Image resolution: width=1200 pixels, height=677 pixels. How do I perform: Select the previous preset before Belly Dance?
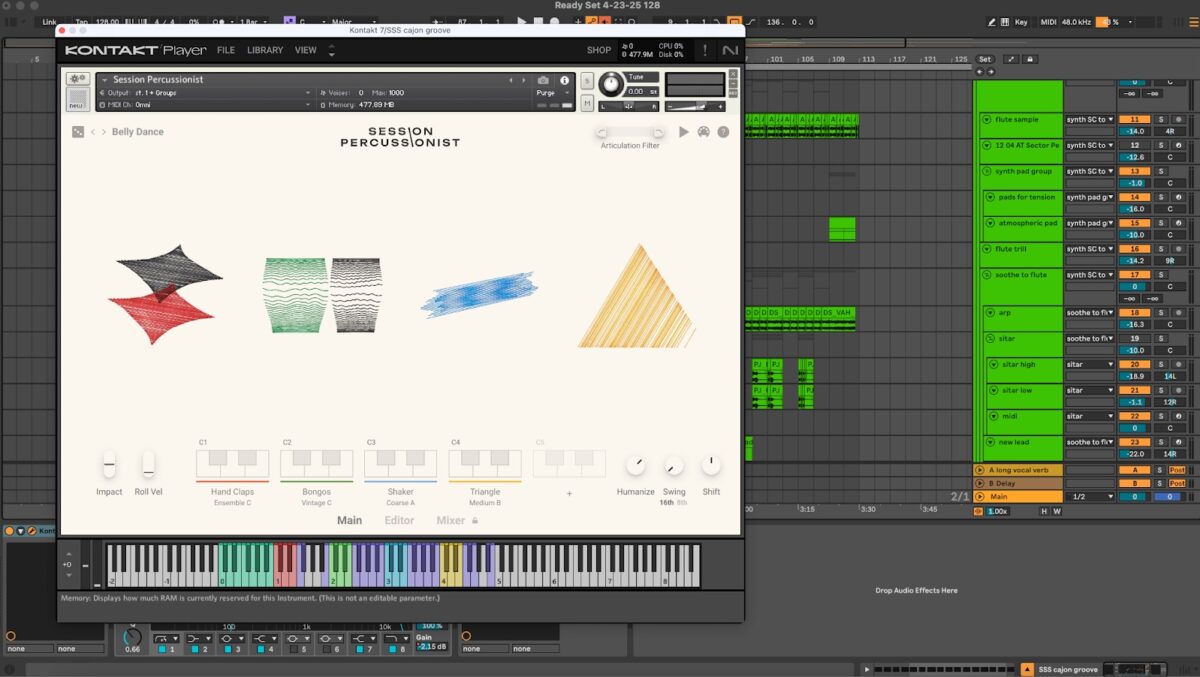93,132
